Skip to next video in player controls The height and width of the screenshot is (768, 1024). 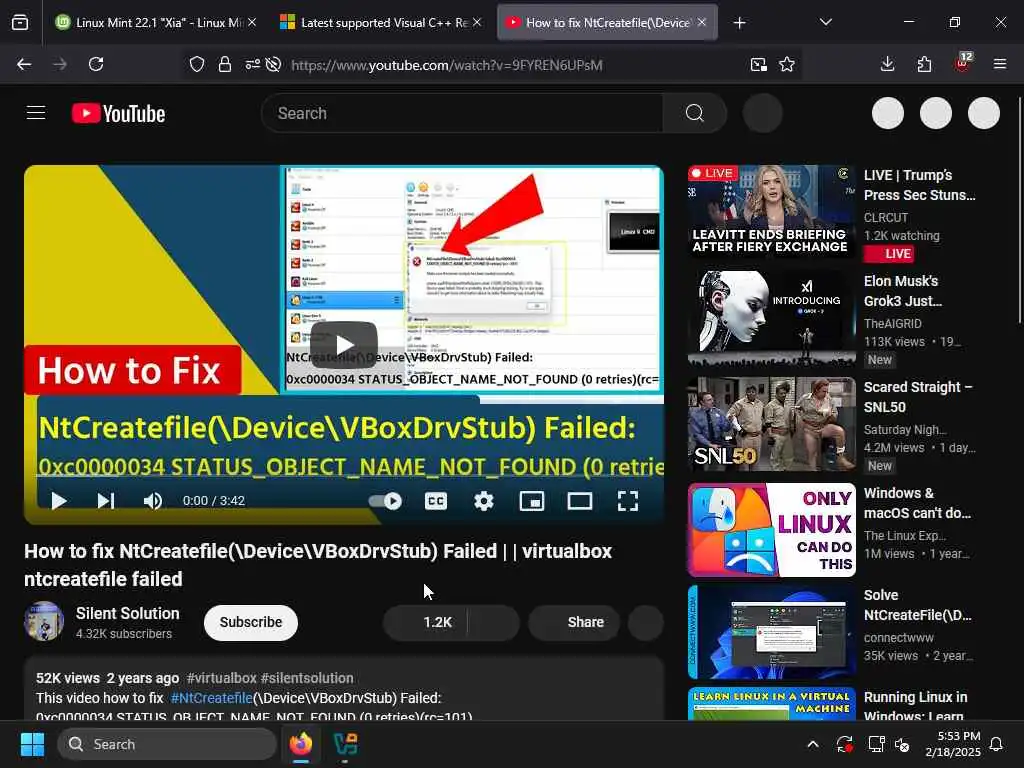coord(106,501)
